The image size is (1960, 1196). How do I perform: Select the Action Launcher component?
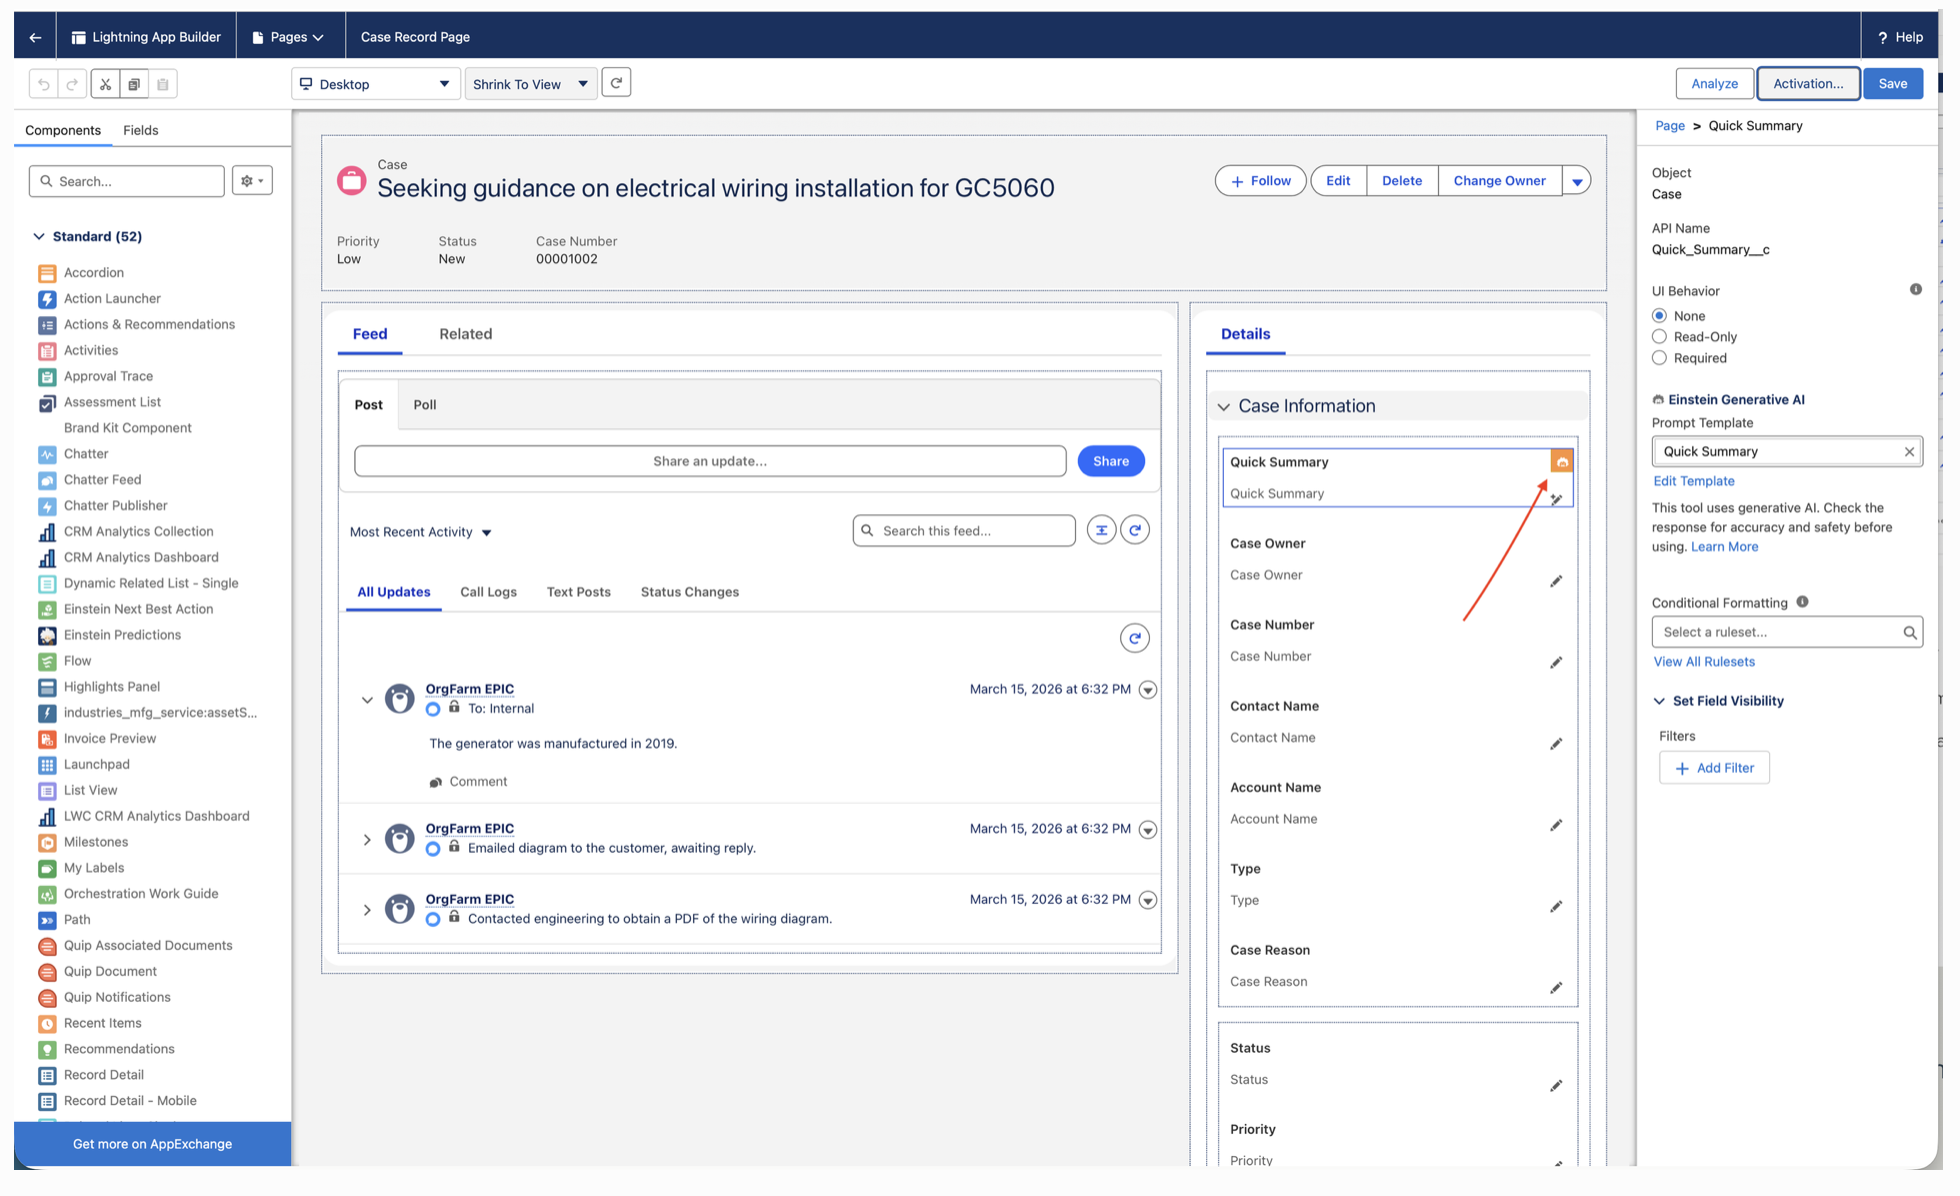click(112, 298)
